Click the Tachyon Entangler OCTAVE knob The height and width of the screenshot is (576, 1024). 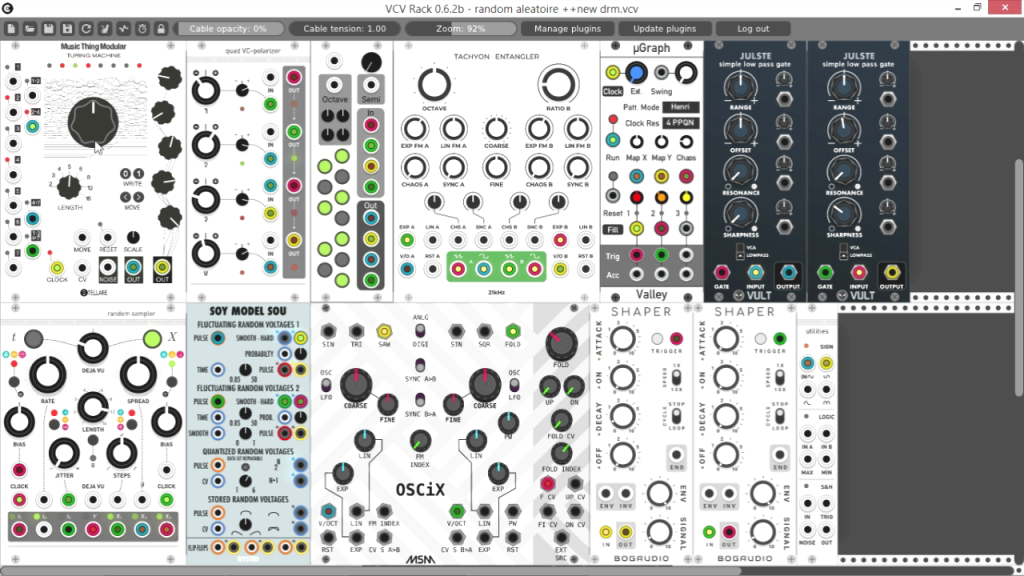(x=434, y=85)
